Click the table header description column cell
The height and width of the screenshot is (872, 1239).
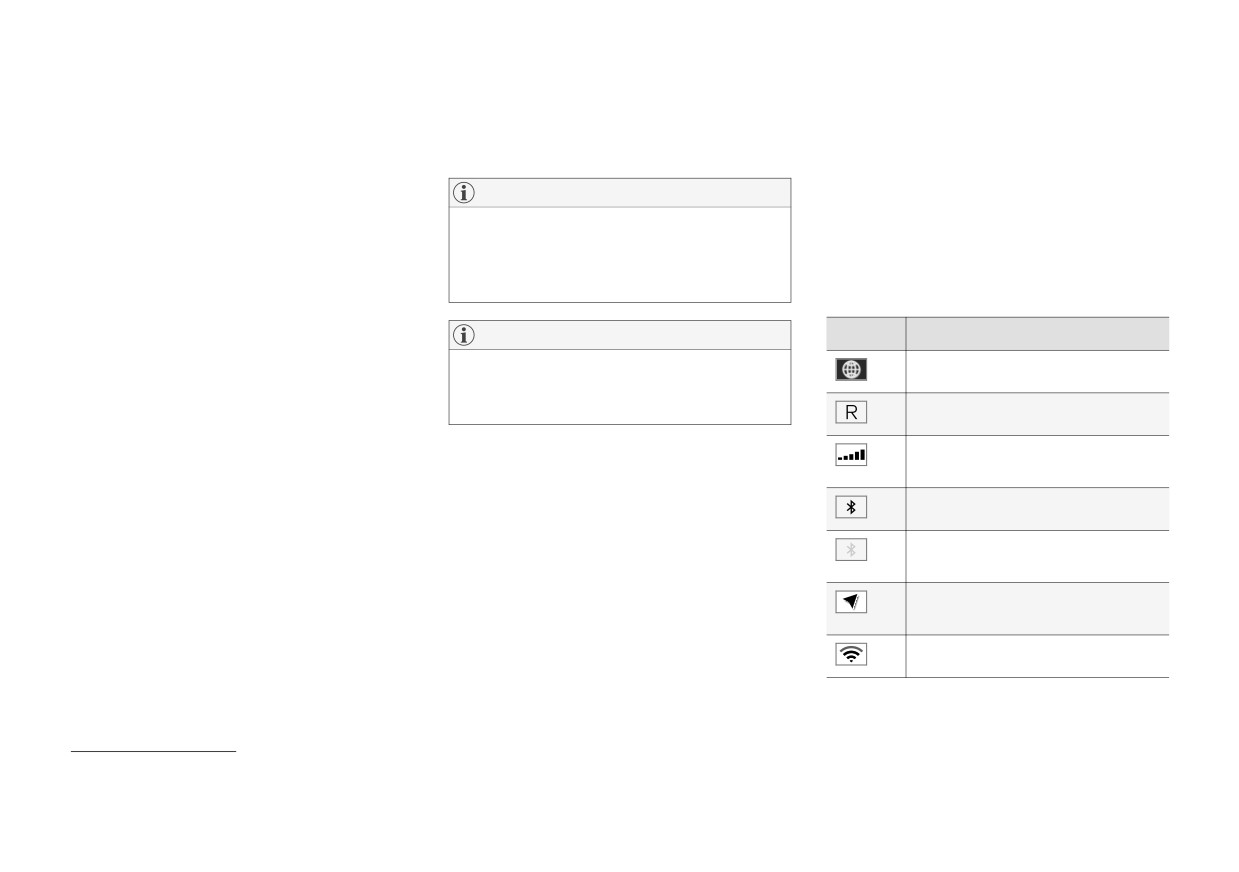click(1037, 333)
